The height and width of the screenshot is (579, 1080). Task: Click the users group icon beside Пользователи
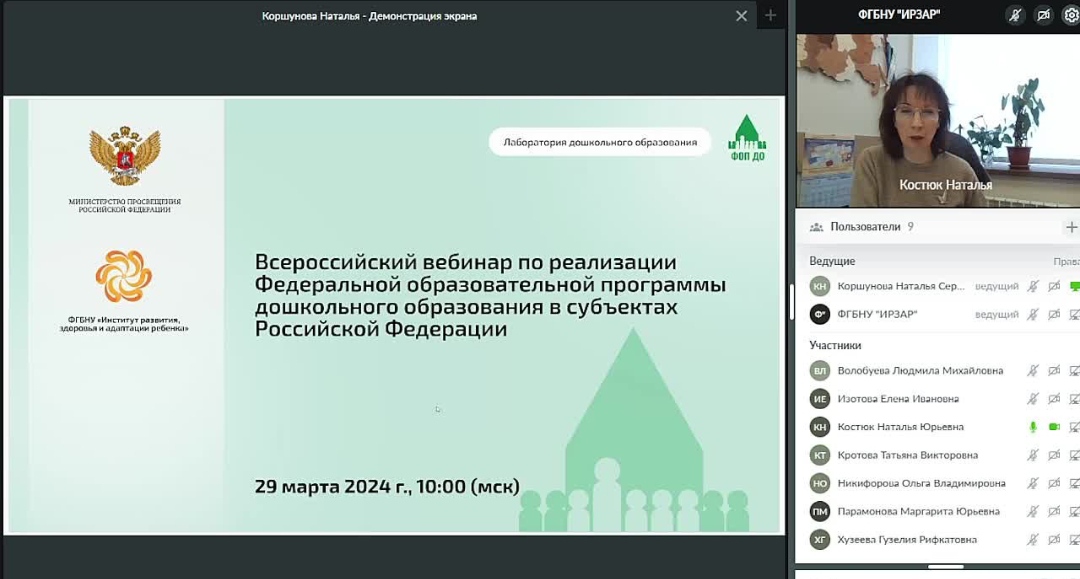[817, 227]
